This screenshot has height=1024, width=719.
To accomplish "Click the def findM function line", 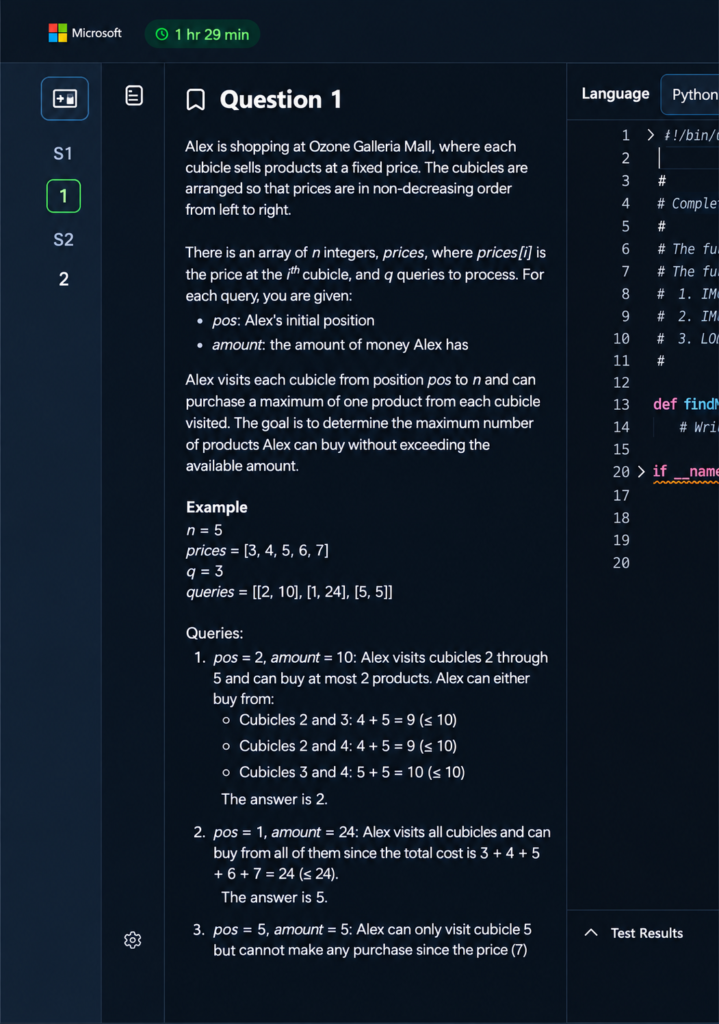I will tap(686, 404).
